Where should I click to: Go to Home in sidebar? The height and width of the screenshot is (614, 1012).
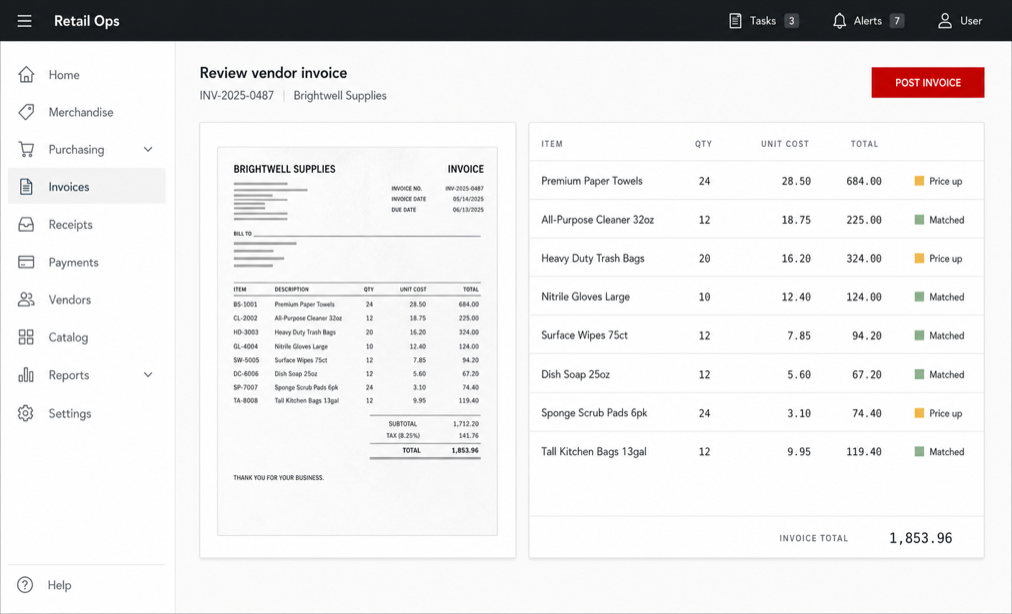(86, 75)
